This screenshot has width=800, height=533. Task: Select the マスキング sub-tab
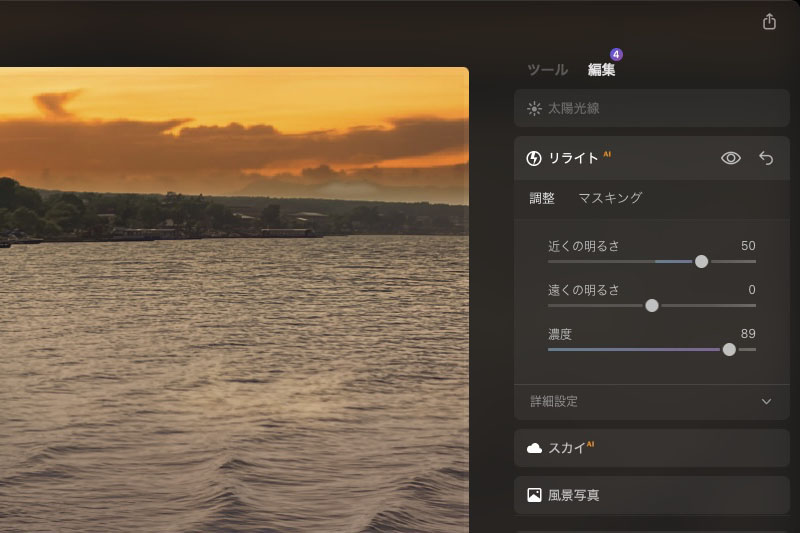click(610, 198)
